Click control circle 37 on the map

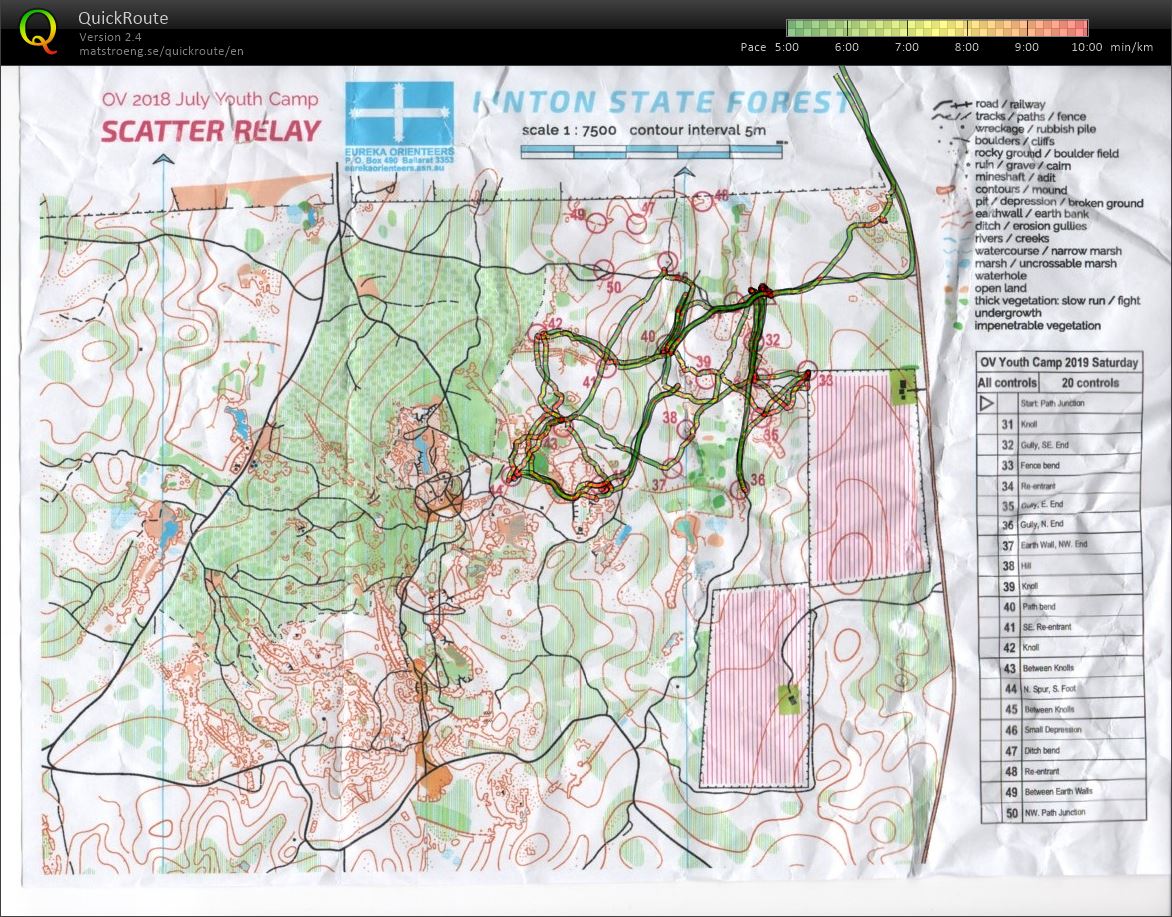[x=673, y=467]
